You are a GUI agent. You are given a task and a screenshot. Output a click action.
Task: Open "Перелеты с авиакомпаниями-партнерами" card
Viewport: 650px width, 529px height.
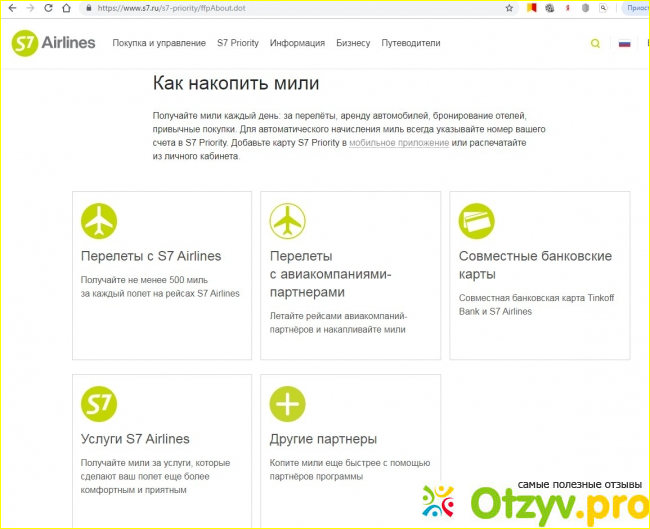click(x=330, y=274)
